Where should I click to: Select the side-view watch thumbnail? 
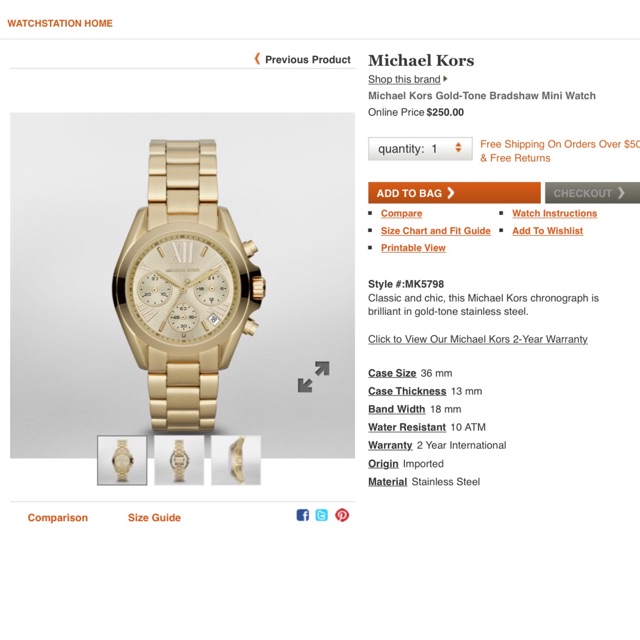(x=236, y=460)
